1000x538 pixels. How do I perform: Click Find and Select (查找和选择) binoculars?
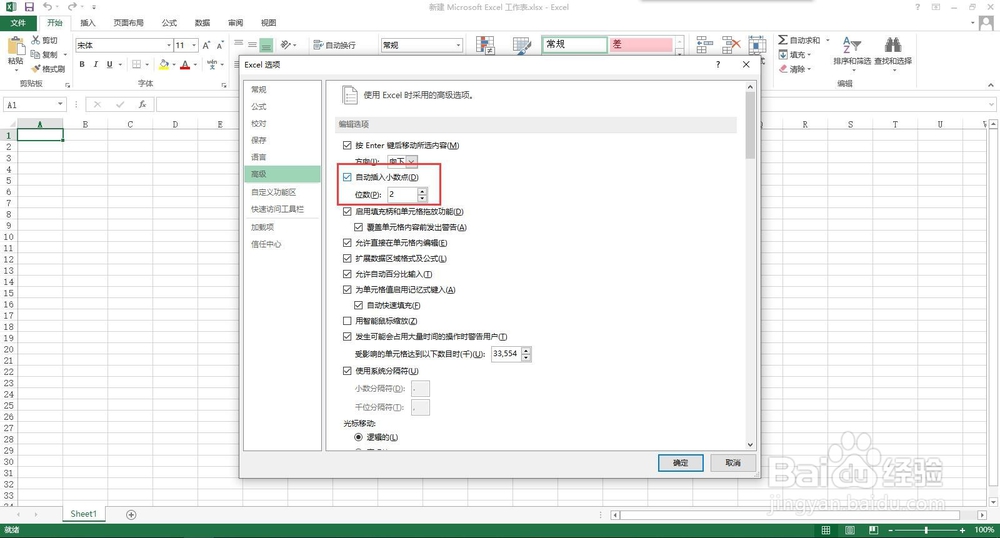893,45
